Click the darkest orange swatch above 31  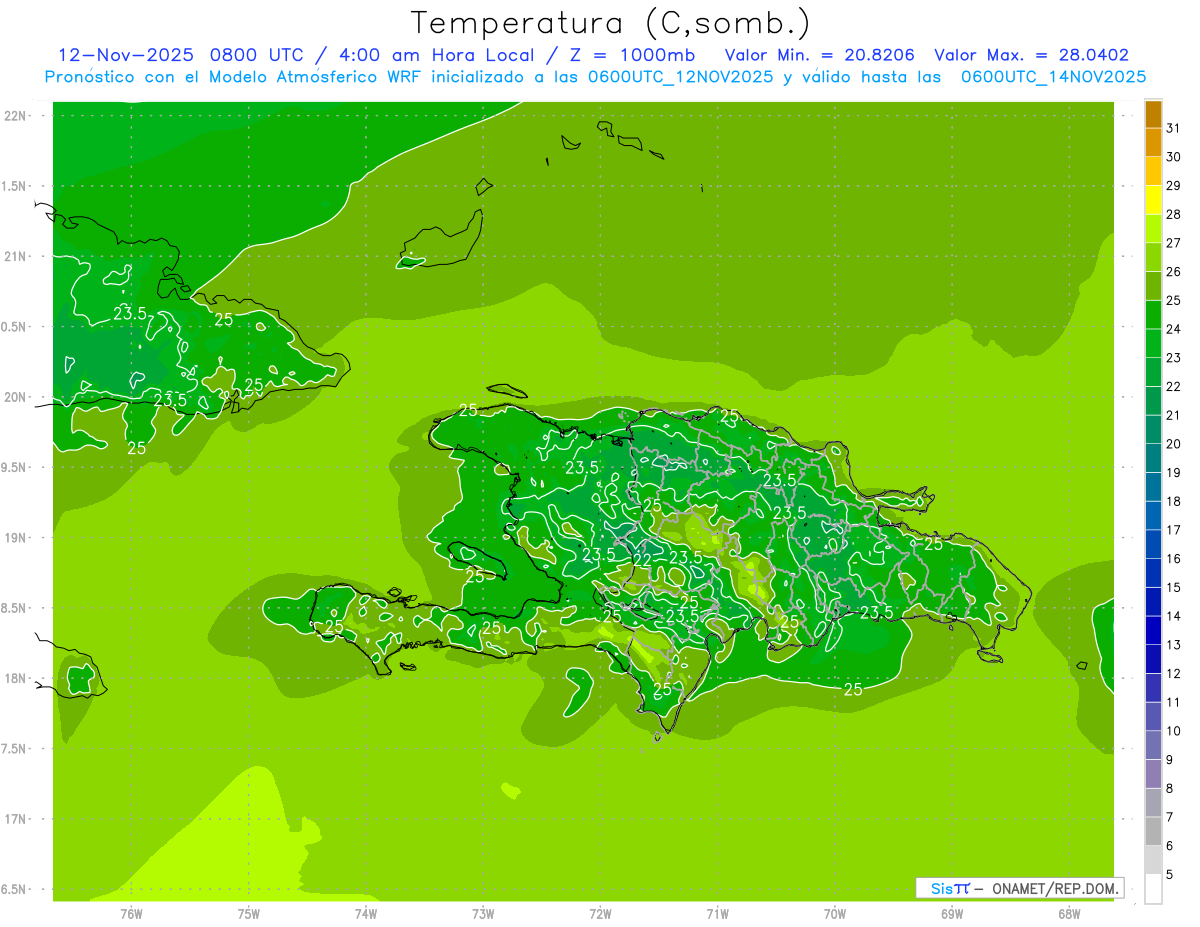tap(1153, 115)
